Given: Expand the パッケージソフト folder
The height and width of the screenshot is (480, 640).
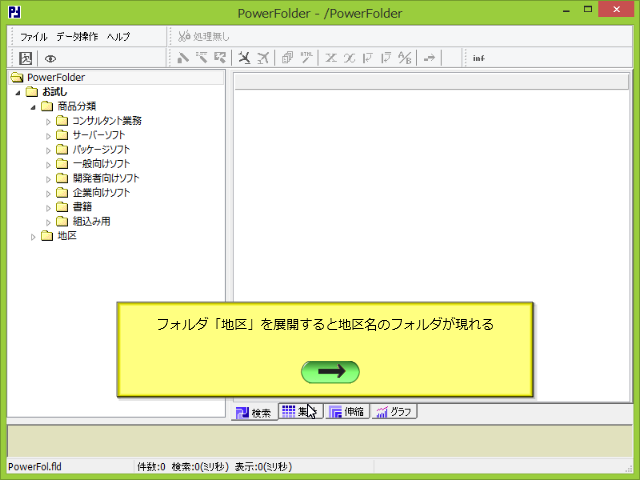Looking at the screenshot, I should (x=48, y=151).
